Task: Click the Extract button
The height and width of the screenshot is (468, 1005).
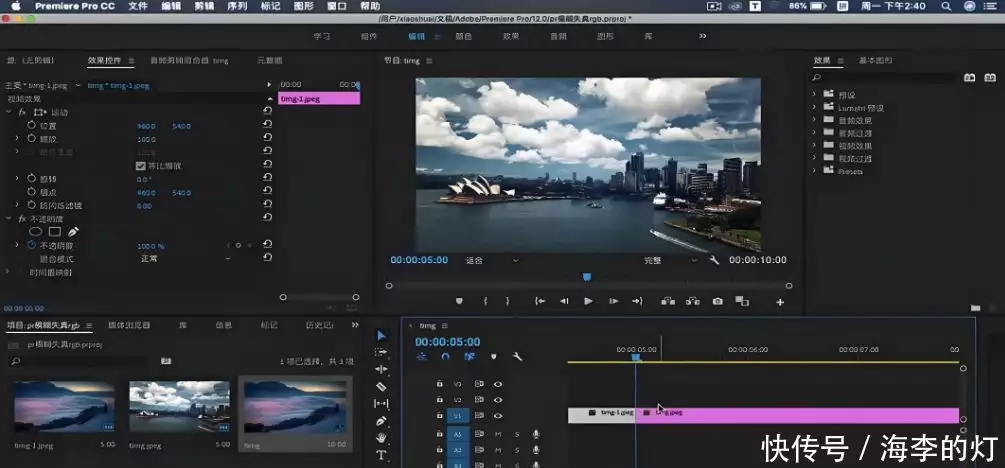Action: tap(693, 301)
